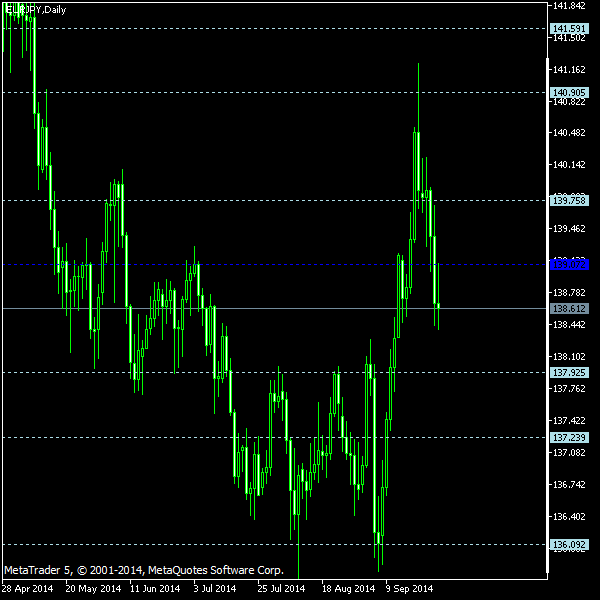Click the 138.442 price scale value
Image resolution: width=600 pixels, height=600 pixels.
click(x=569, y=325)
